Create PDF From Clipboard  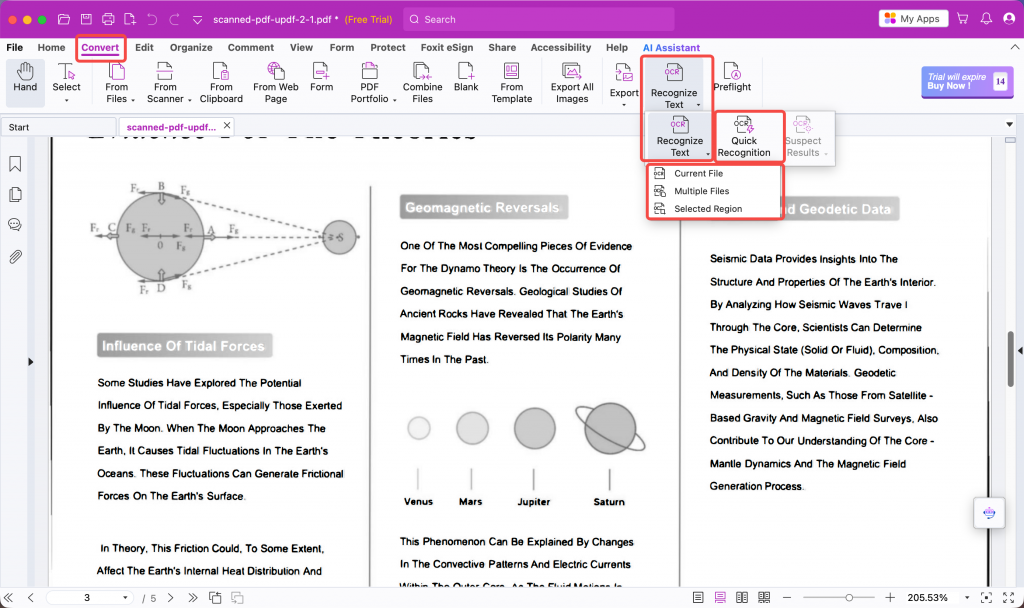click(221, 82)
